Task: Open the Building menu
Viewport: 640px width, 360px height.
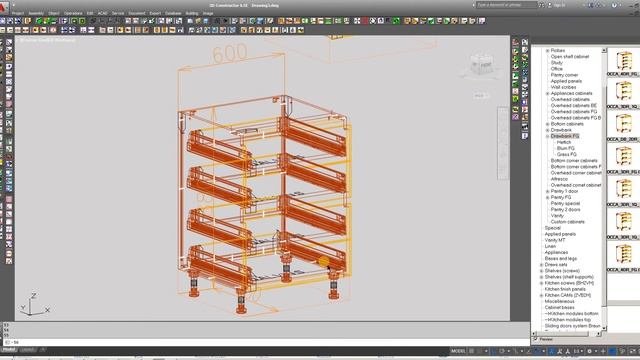Action: [x=192, y=13]
